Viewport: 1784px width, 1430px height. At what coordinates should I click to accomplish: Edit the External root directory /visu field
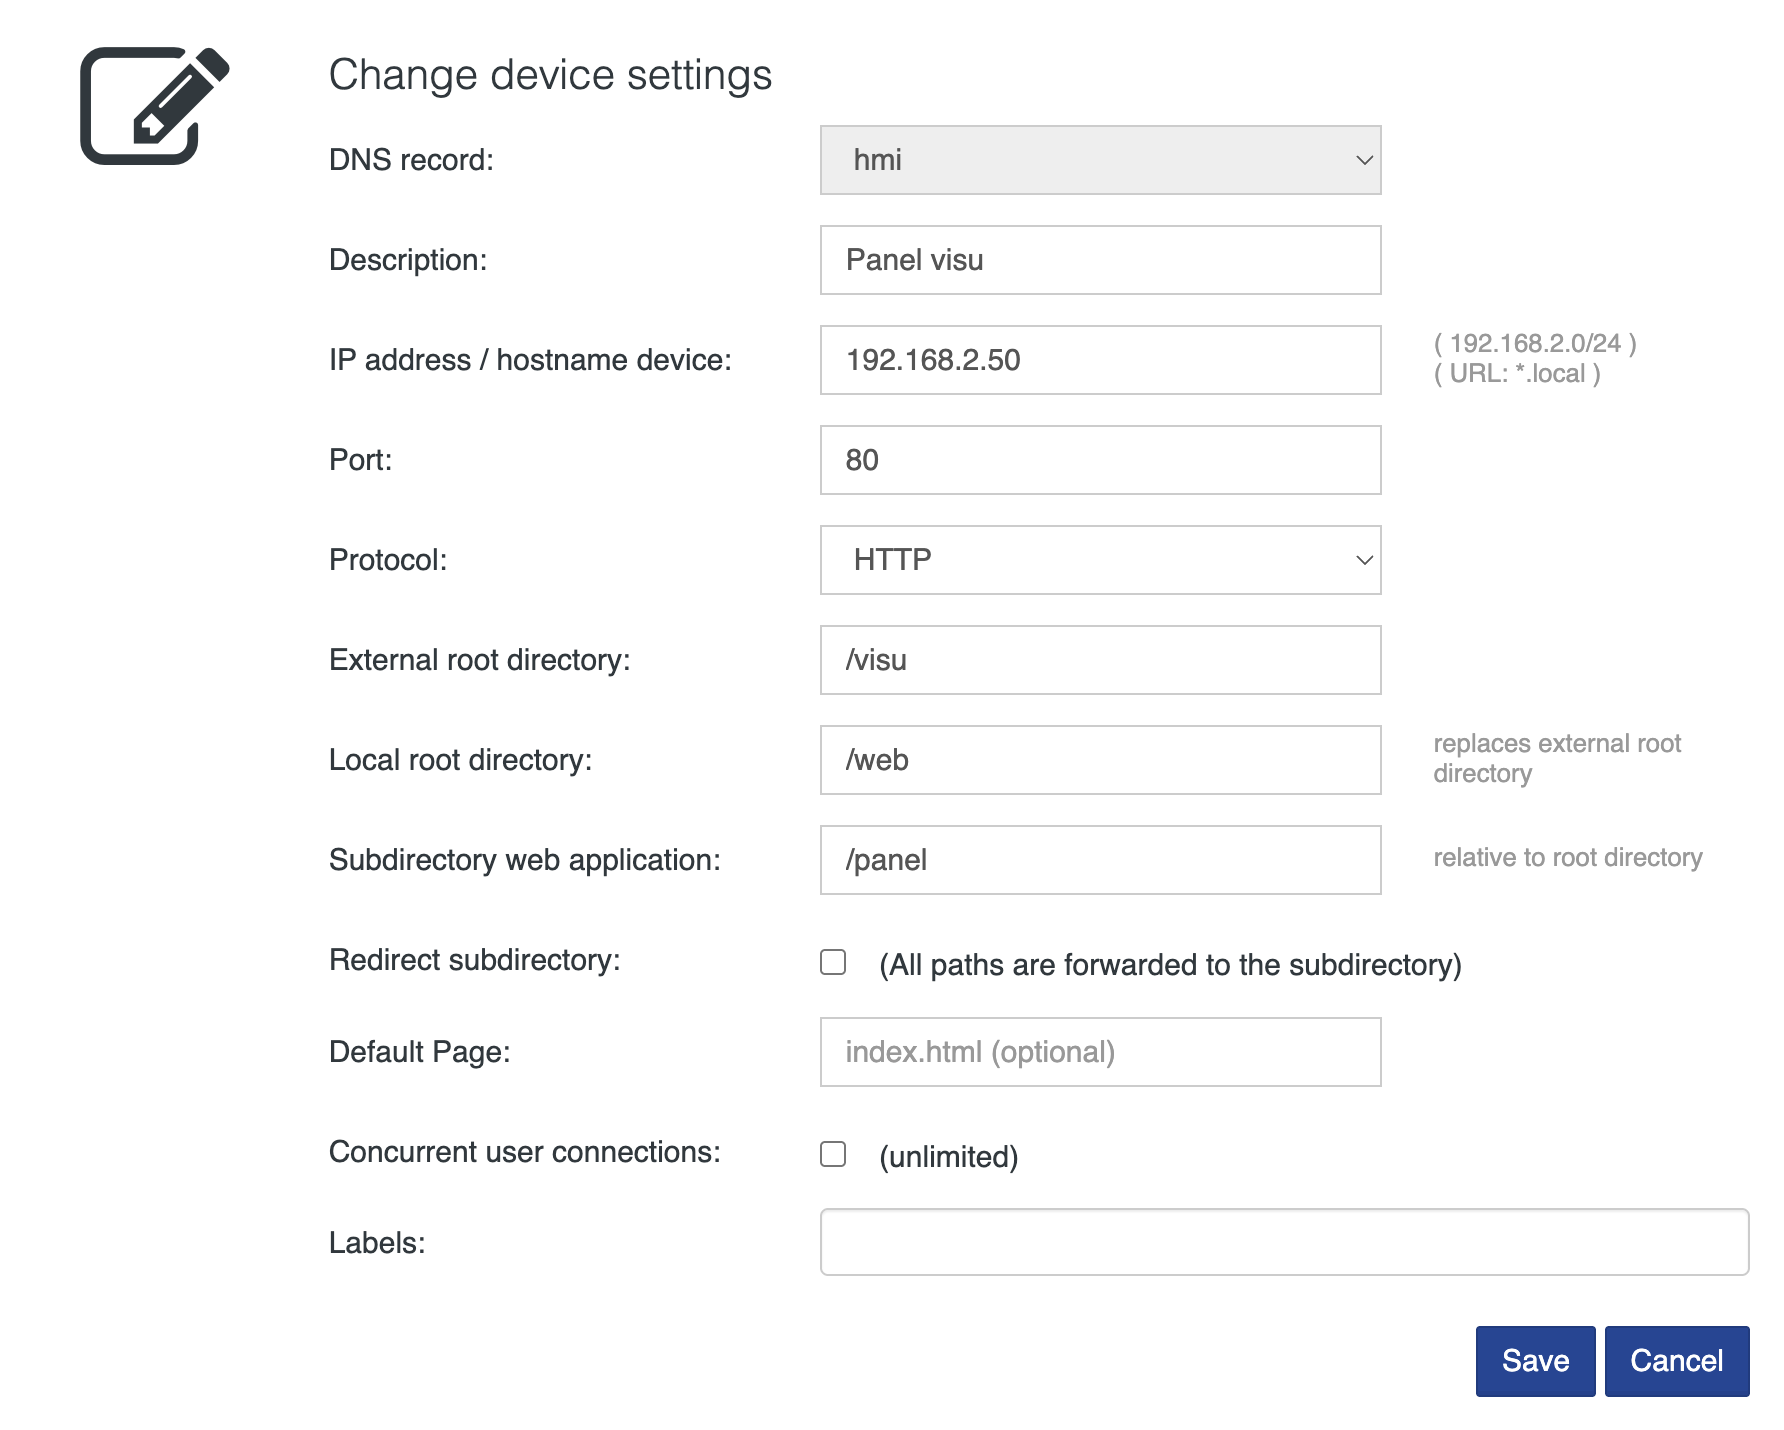click(1100, 659)
